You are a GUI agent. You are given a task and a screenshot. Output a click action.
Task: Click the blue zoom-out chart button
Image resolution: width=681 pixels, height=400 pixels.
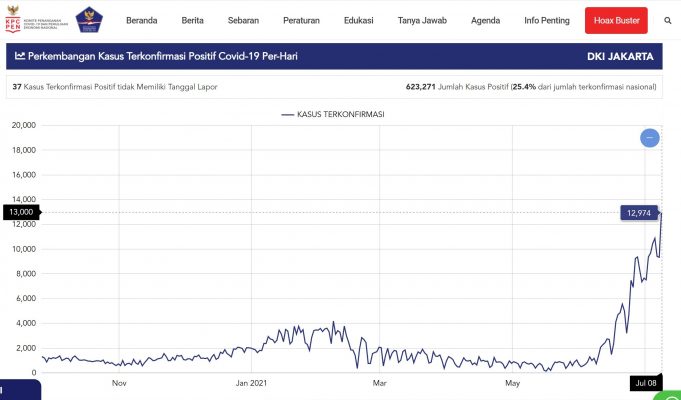pos(649,137)
